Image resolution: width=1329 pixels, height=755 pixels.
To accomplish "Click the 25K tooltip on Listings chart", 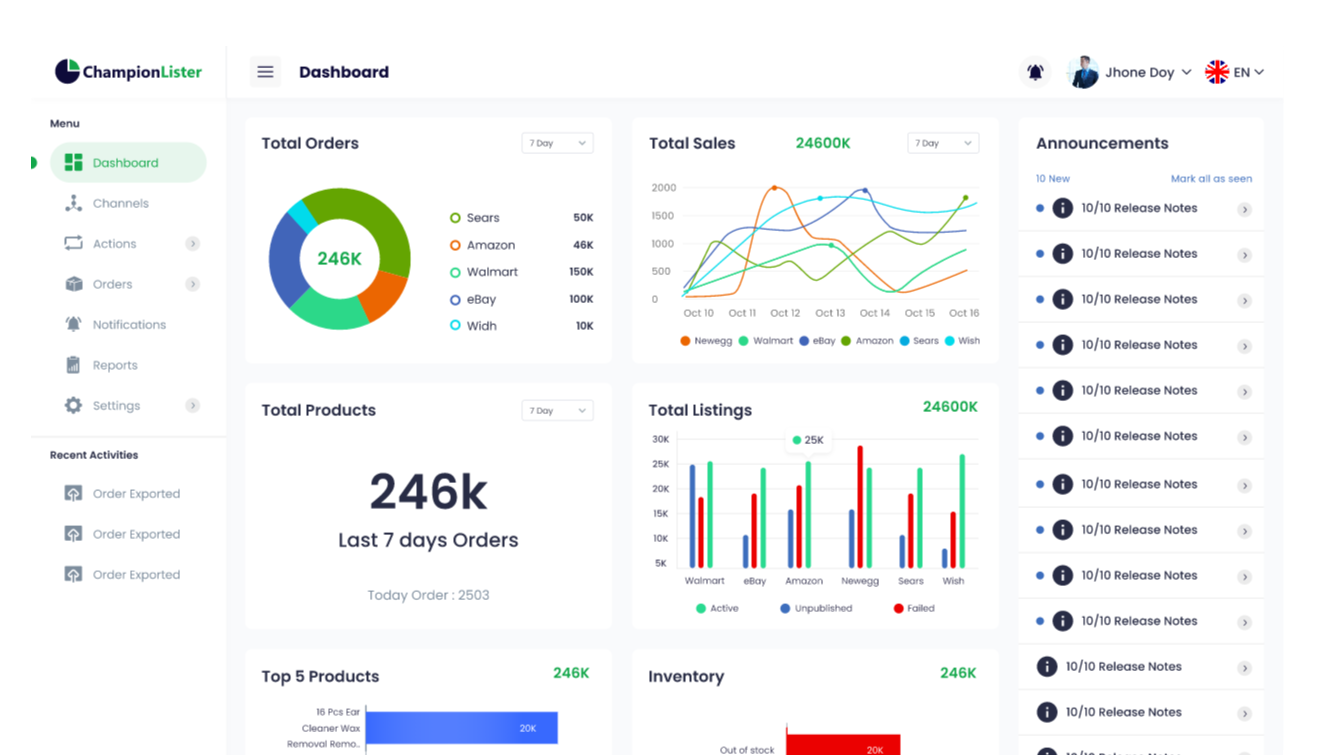I will tap(808, 440).
